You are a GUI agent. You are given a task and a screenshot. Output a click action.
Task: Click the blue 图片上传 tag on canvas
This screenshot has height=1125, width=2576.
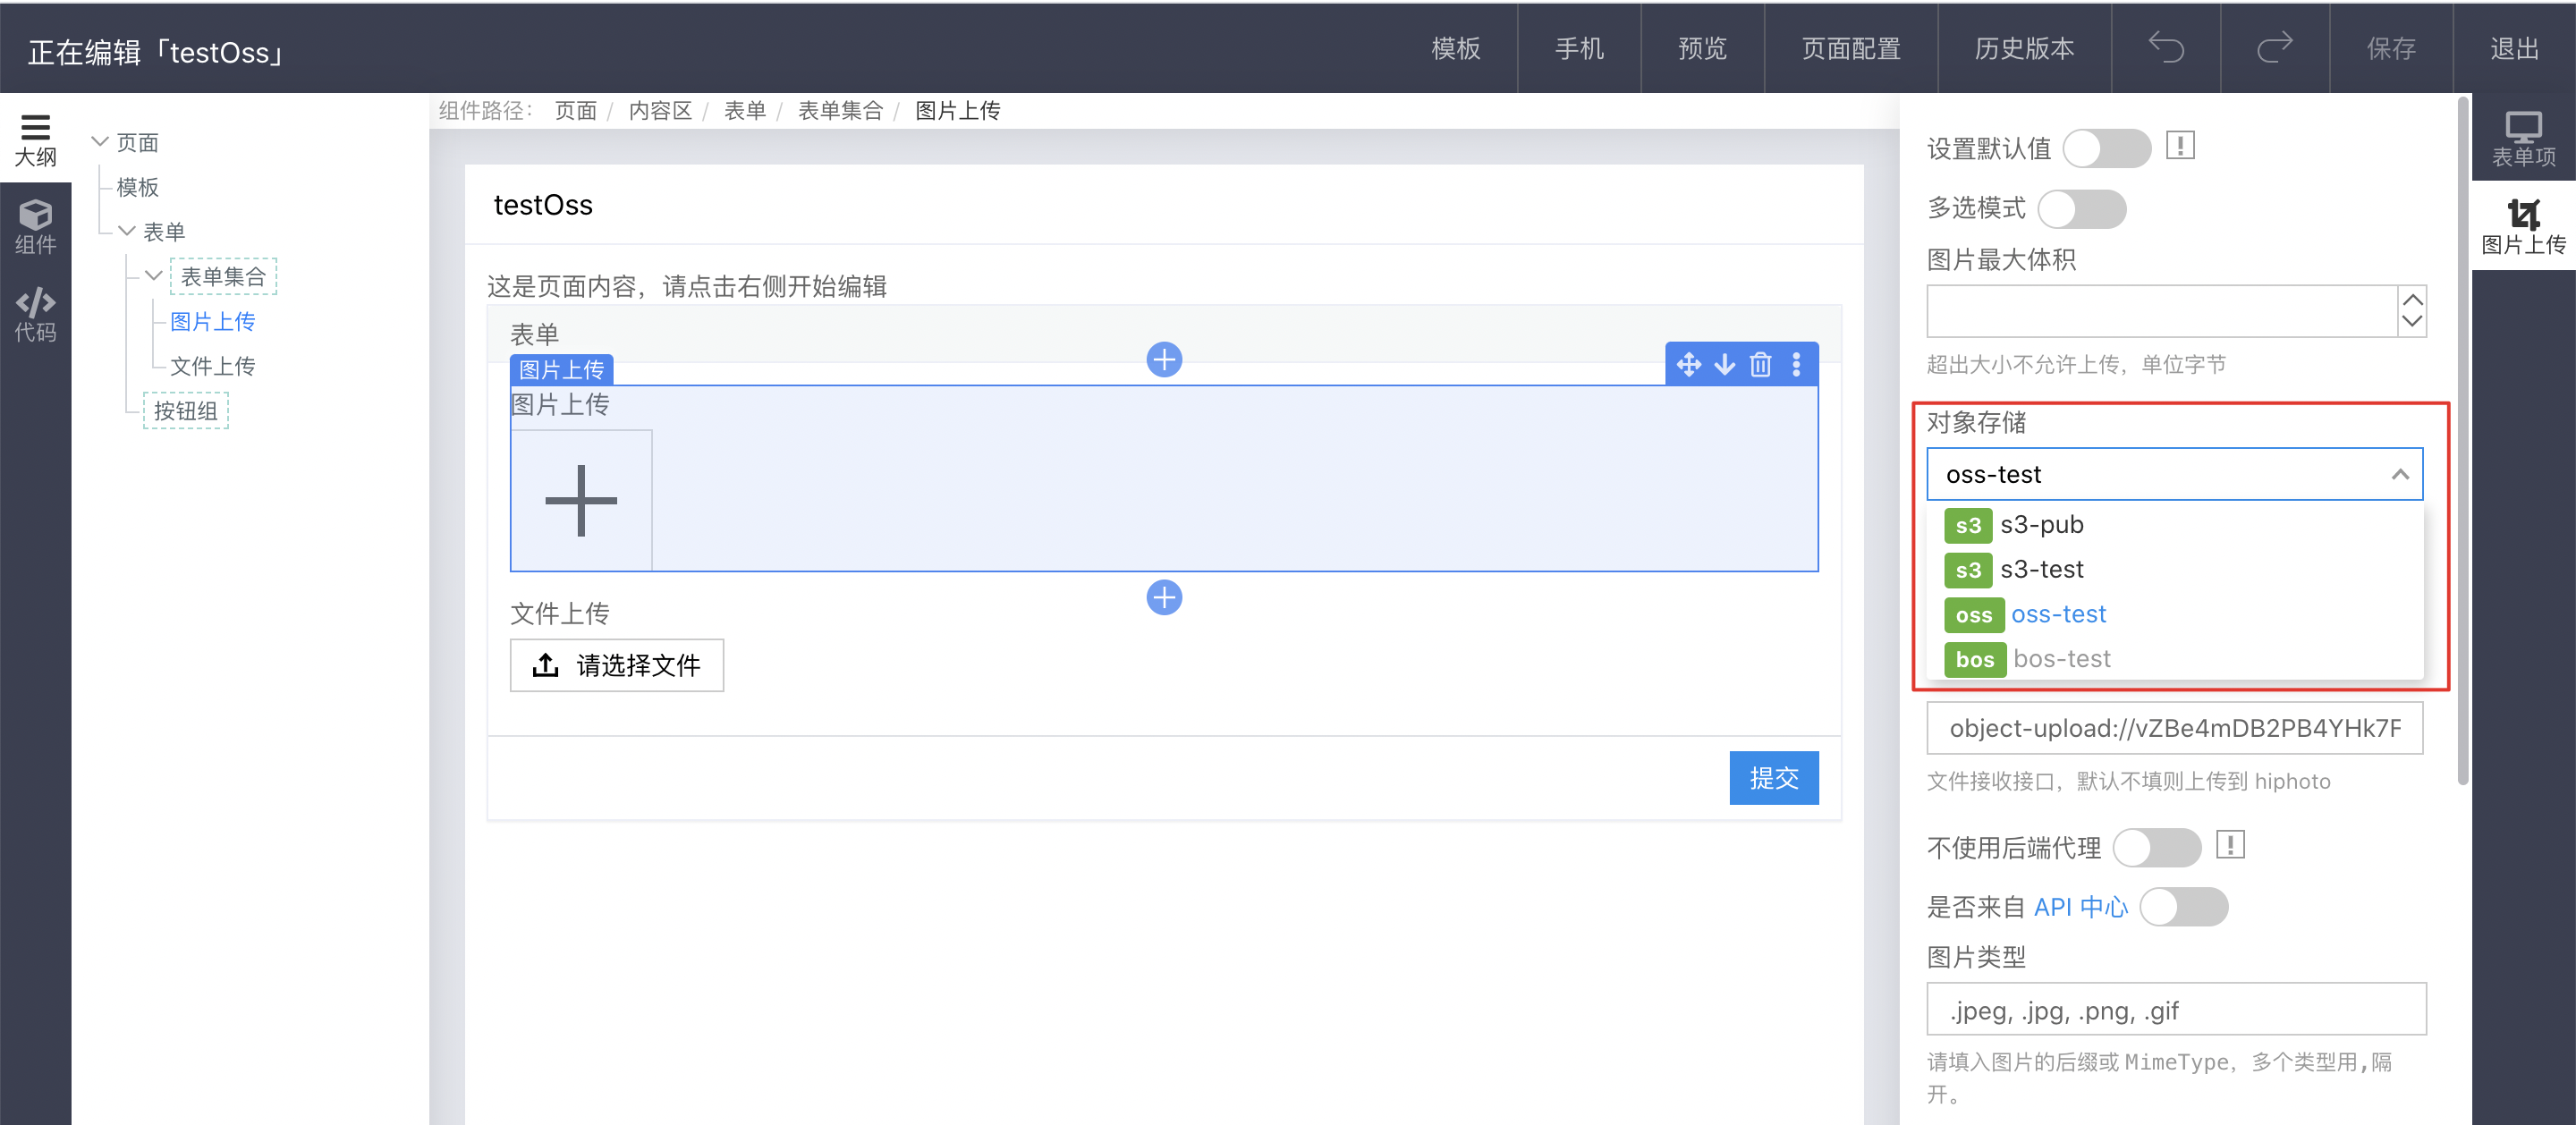561,369
